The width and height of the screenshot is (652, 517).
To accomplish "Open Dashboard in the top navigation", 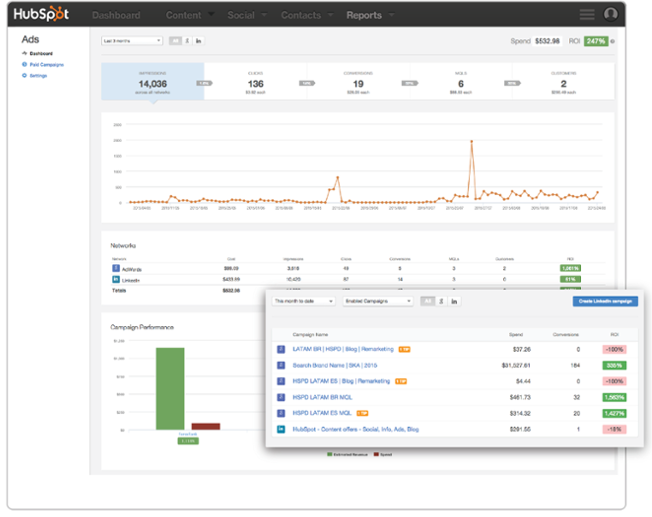I will 116,15.
